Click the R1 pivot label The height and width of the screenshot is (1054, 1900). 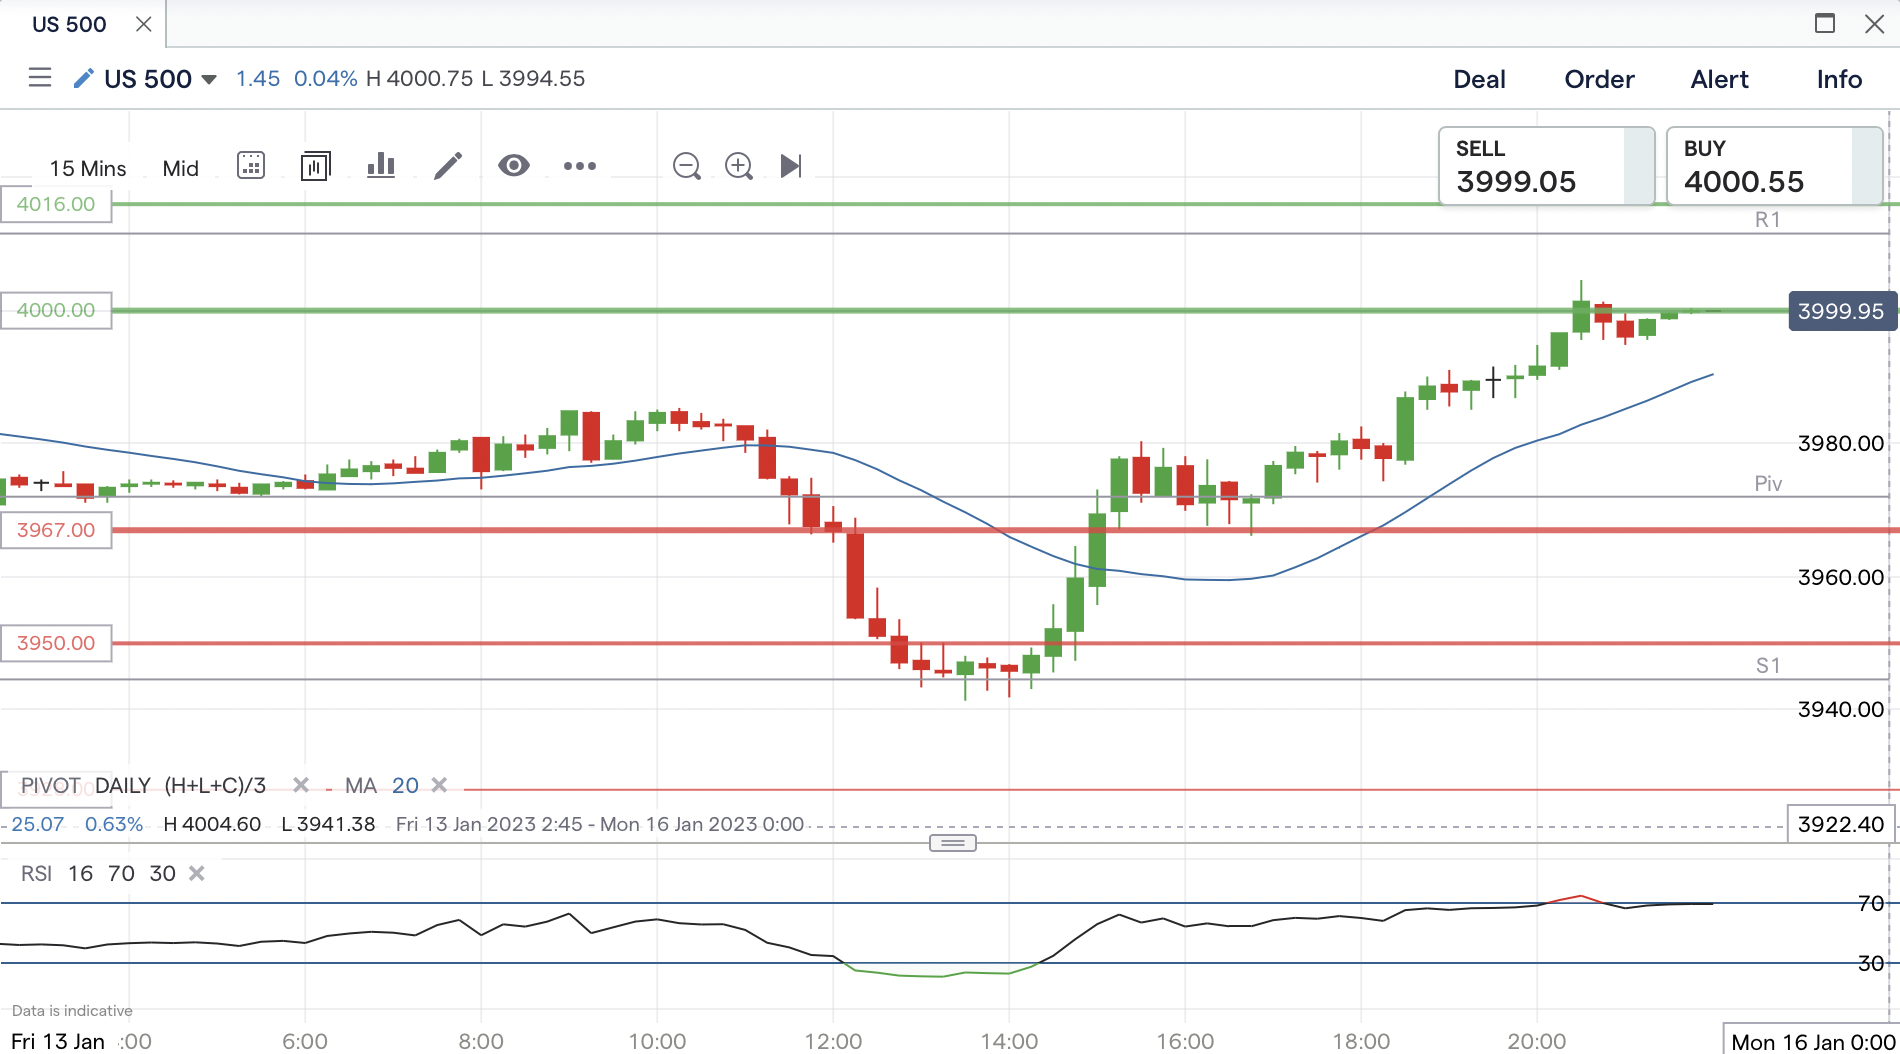(x=1768, y=220)
